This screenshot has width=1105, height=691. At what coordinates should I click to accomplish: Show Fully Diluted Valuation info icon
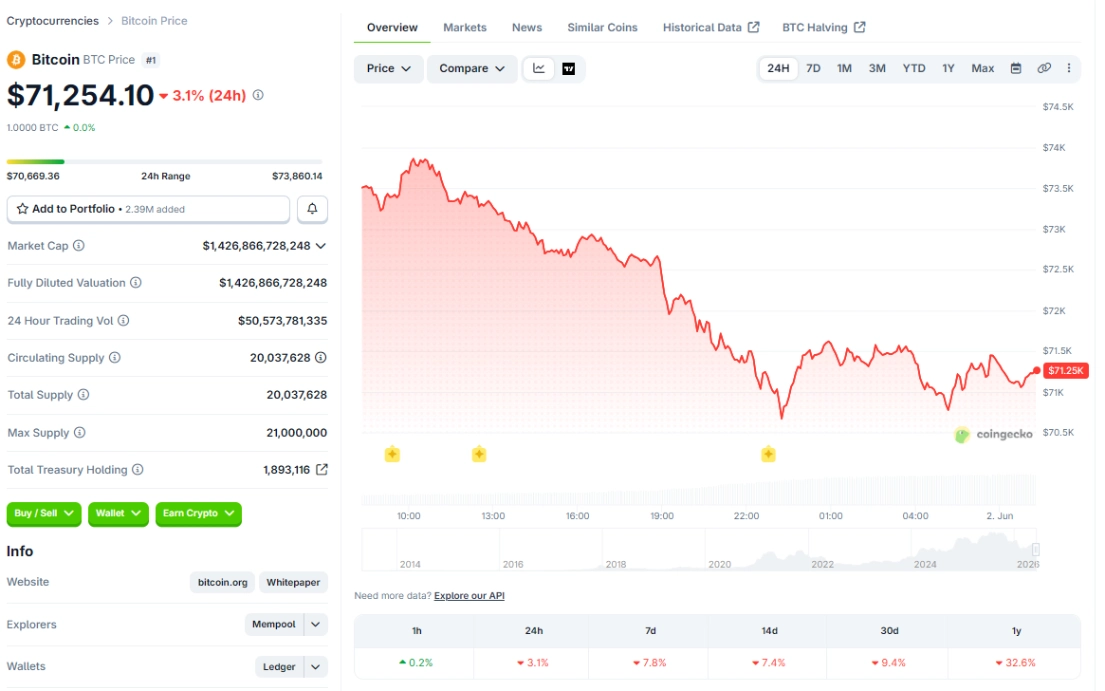[x=135, y=282]
